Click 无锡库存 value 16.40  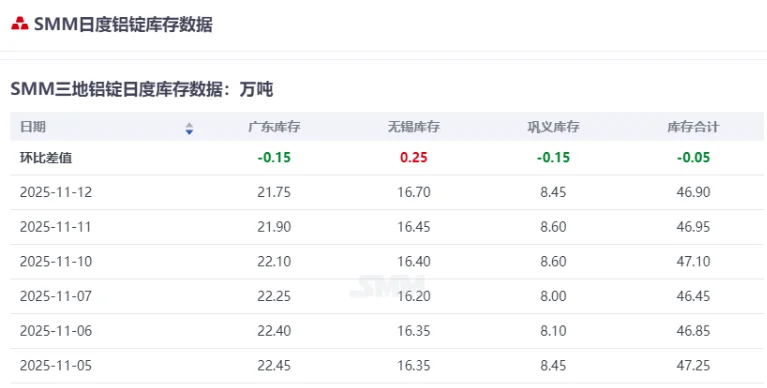[x=414, y=262]
